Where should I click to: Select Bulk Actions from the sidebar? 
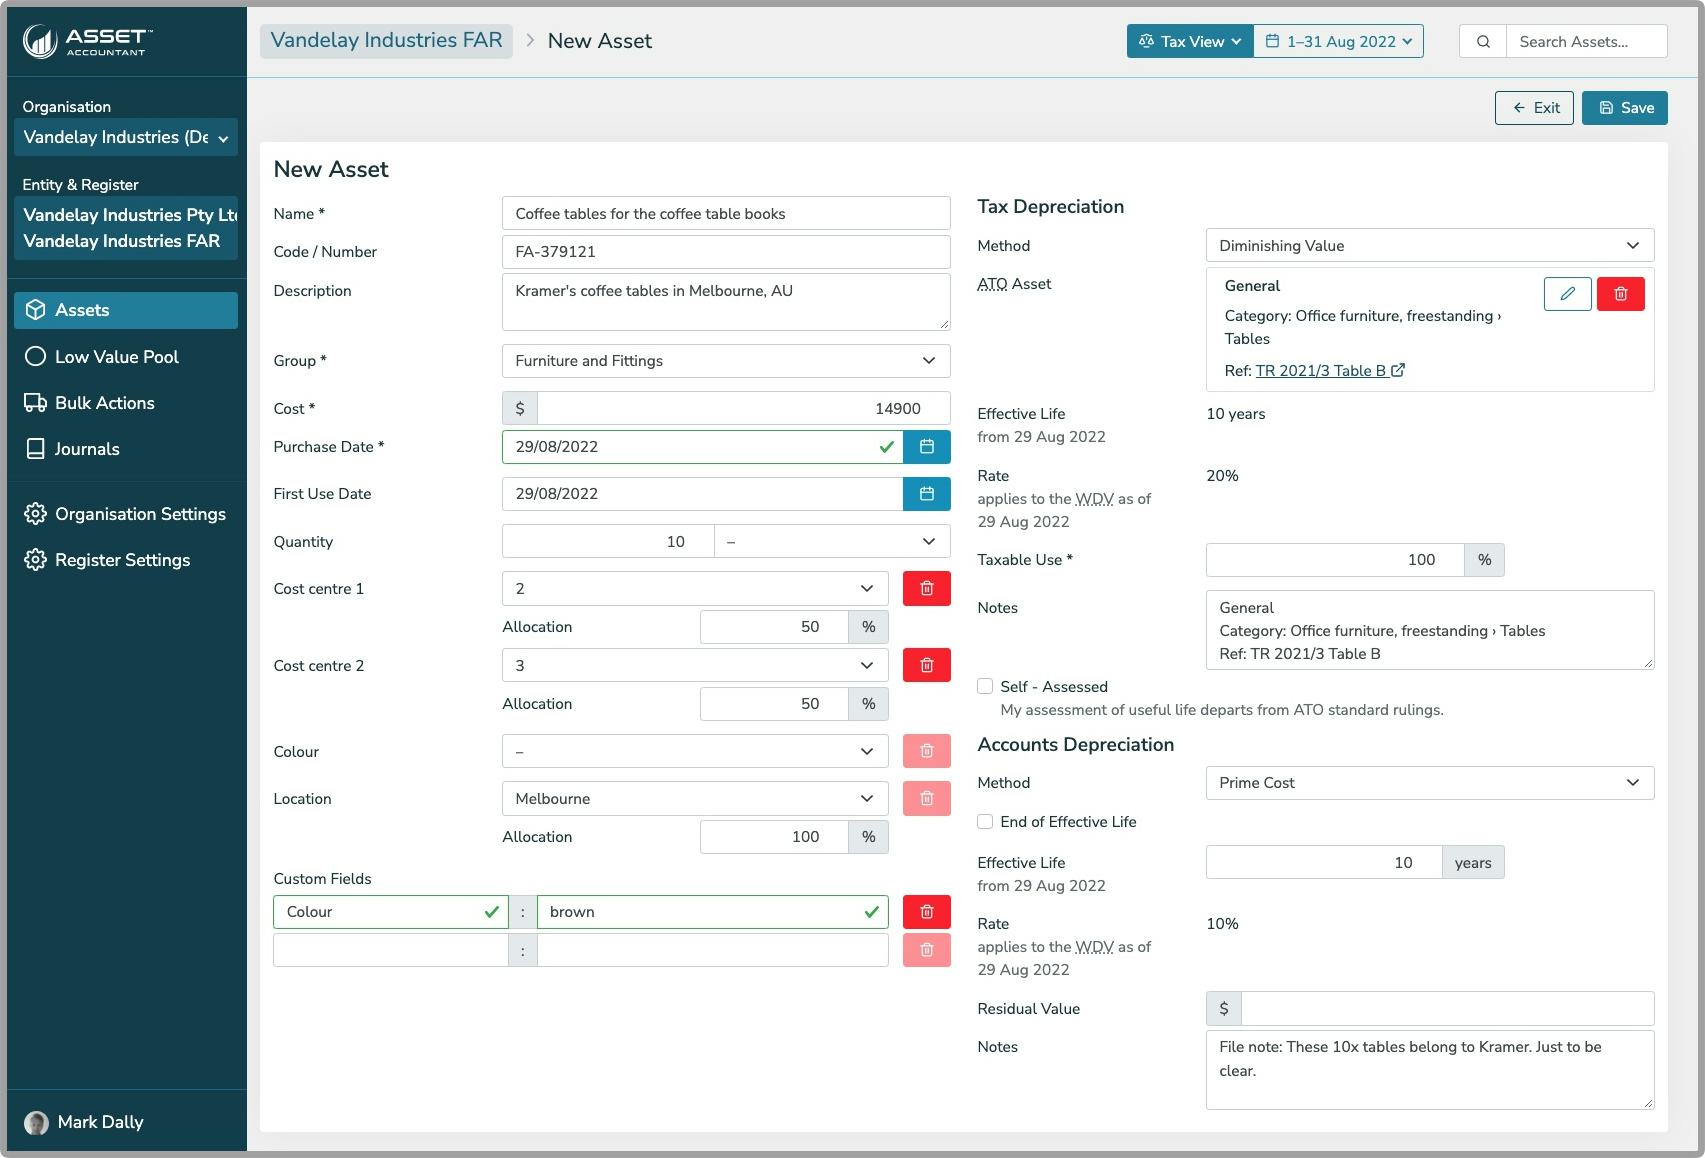coord(104,403)
